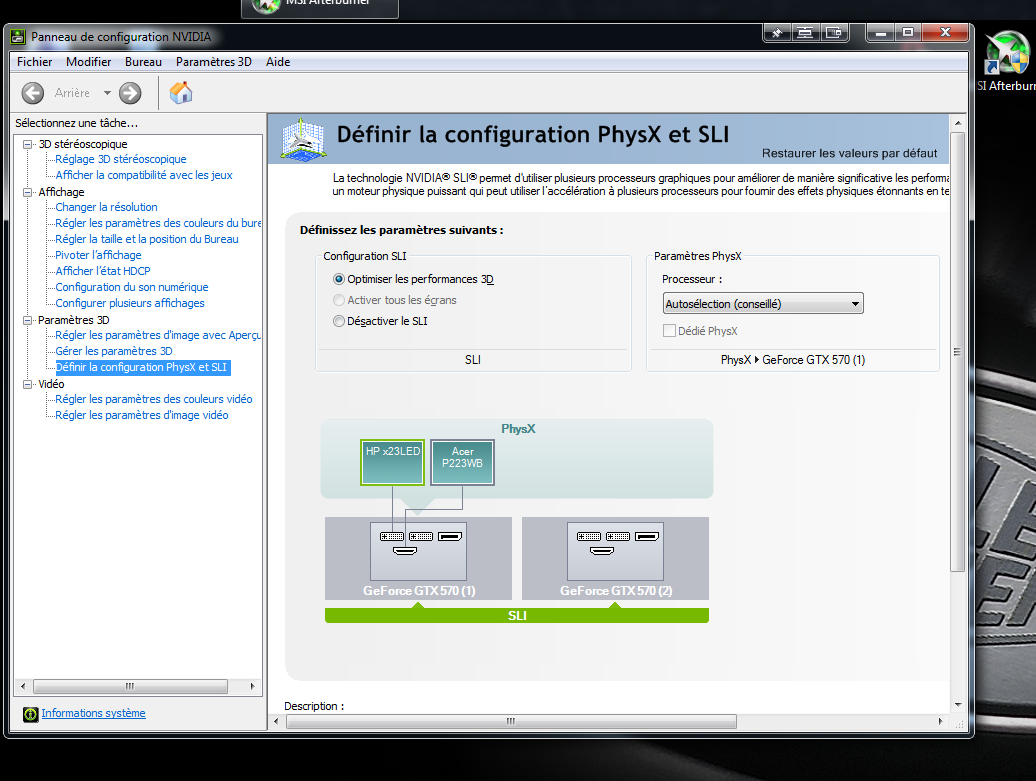This screenshot has width=1036, height=781.
Task: Open the Fichier menu
Action: (34, 62)
